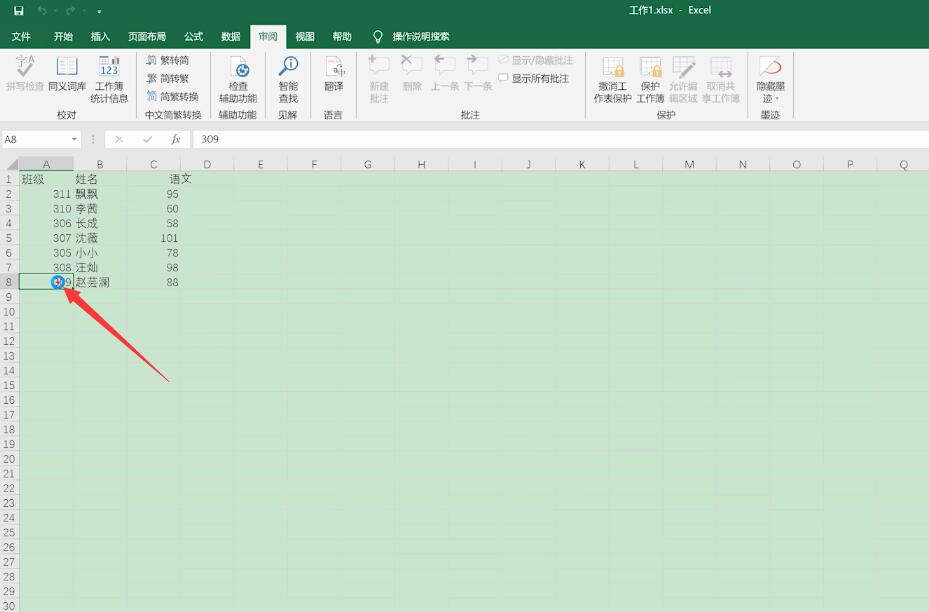929x612 pixels.
Task: Click formula bar showing 309
Action: tap(560, 139)
